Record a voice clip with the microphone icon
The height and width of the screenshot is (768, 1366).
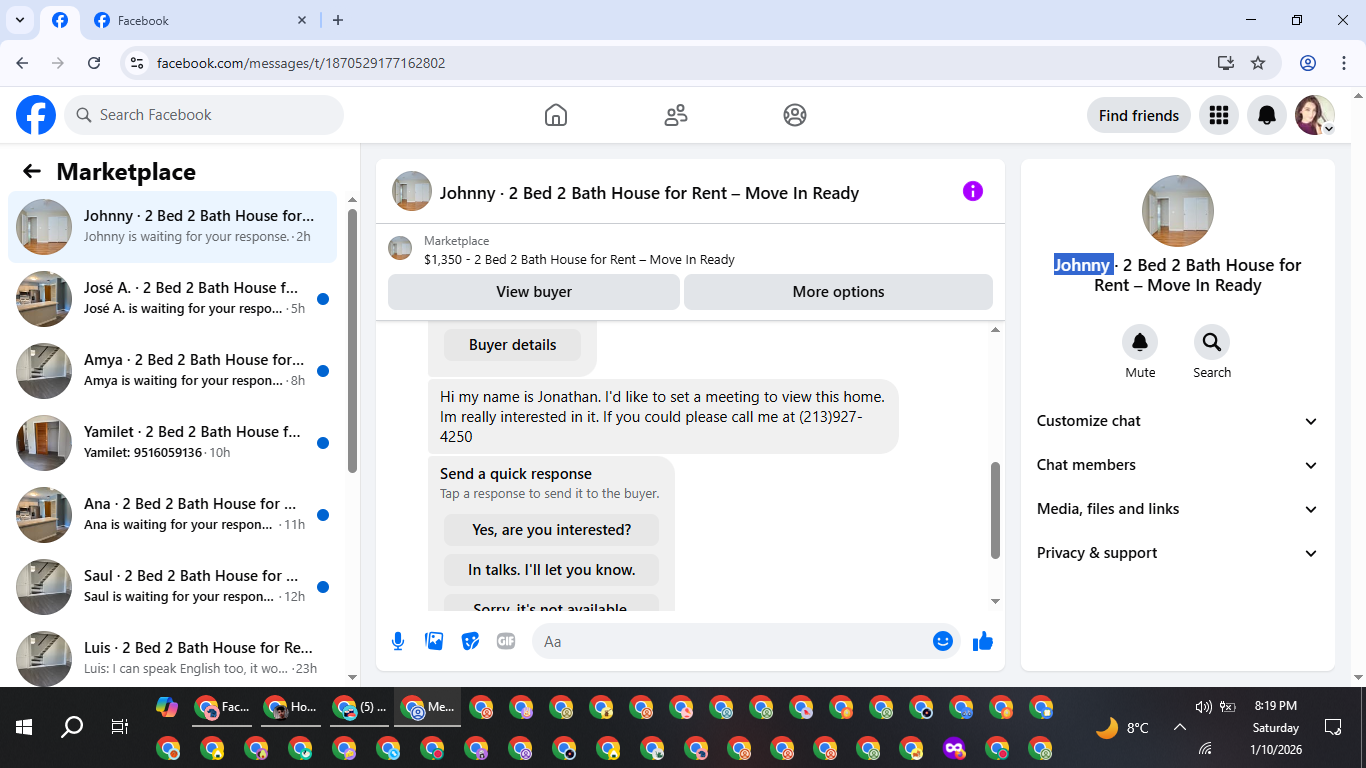pos(398,641)
